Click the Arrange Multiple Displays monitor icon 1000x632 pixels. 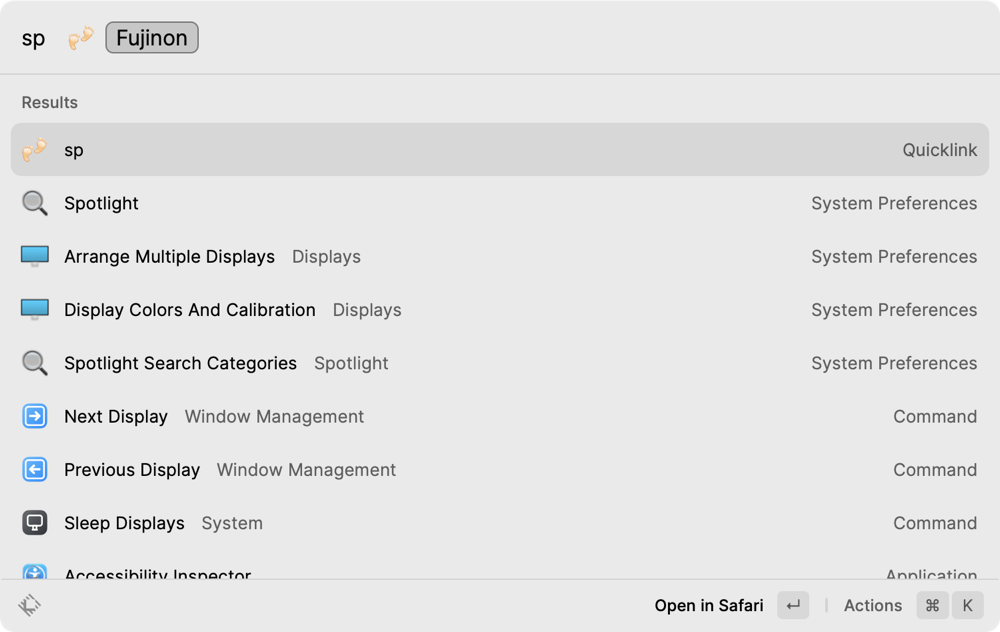click(35, 257)
